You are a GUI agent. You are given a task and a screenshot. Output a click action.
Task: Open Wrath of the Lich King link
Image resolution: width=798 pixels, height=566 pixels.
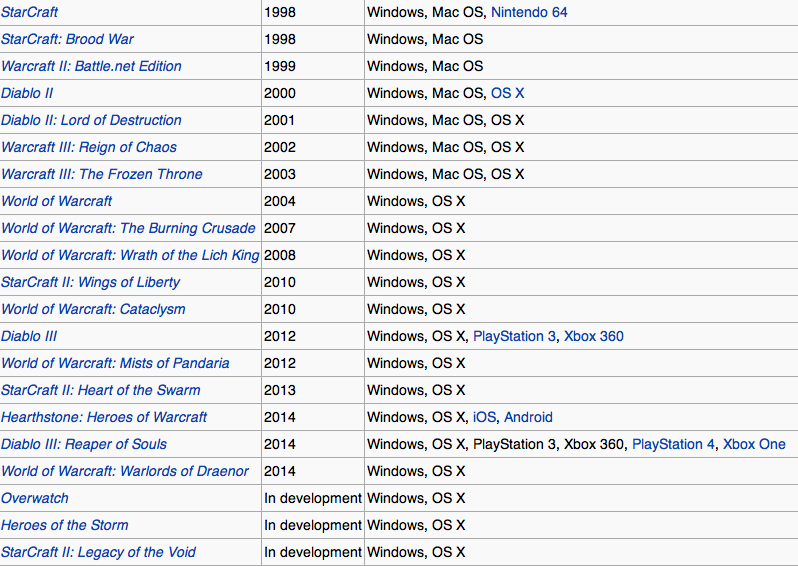[x=130, y=255]
